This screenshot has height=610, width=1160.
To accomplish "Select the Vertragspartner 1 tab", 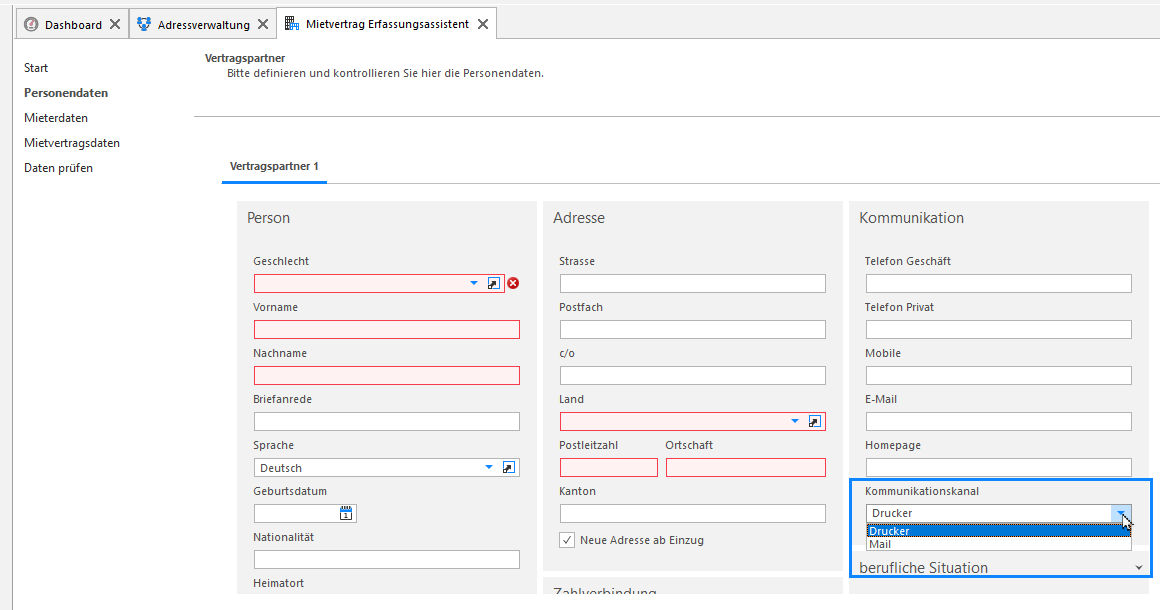I will tap(274, 166).
